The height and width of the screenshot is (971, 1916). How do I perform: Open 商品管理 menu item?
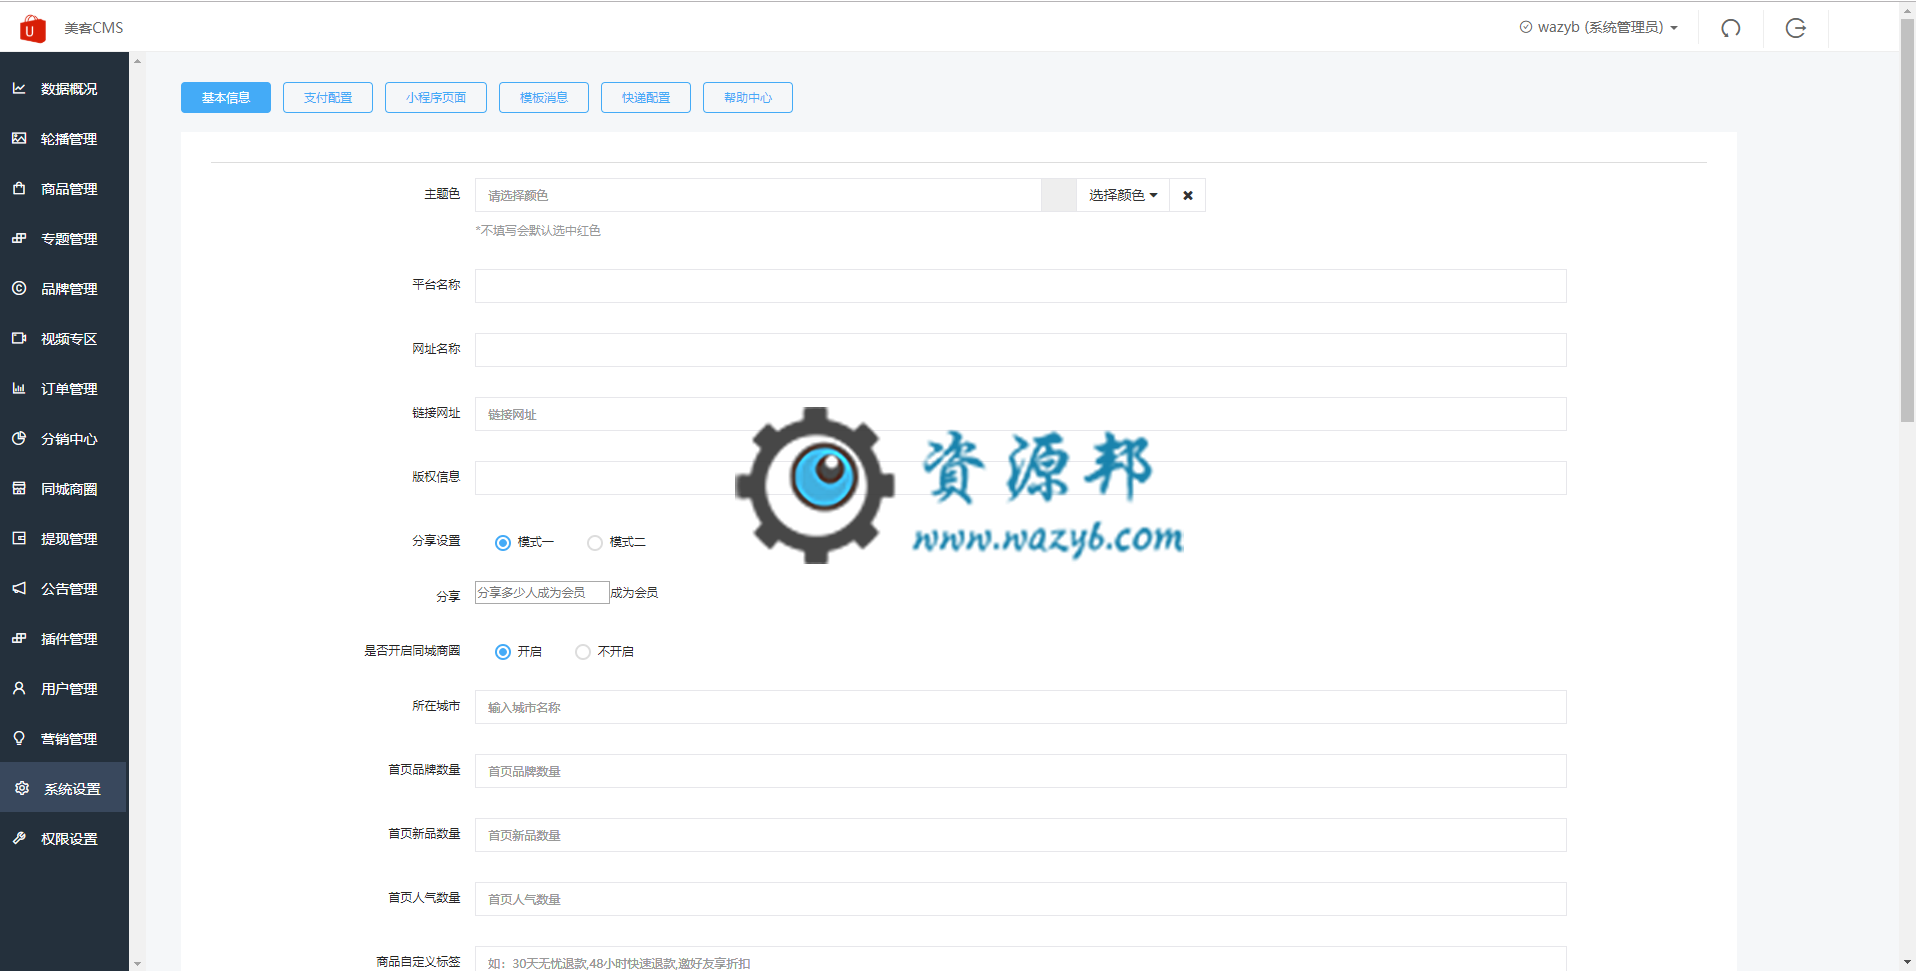tap(64, 188)
